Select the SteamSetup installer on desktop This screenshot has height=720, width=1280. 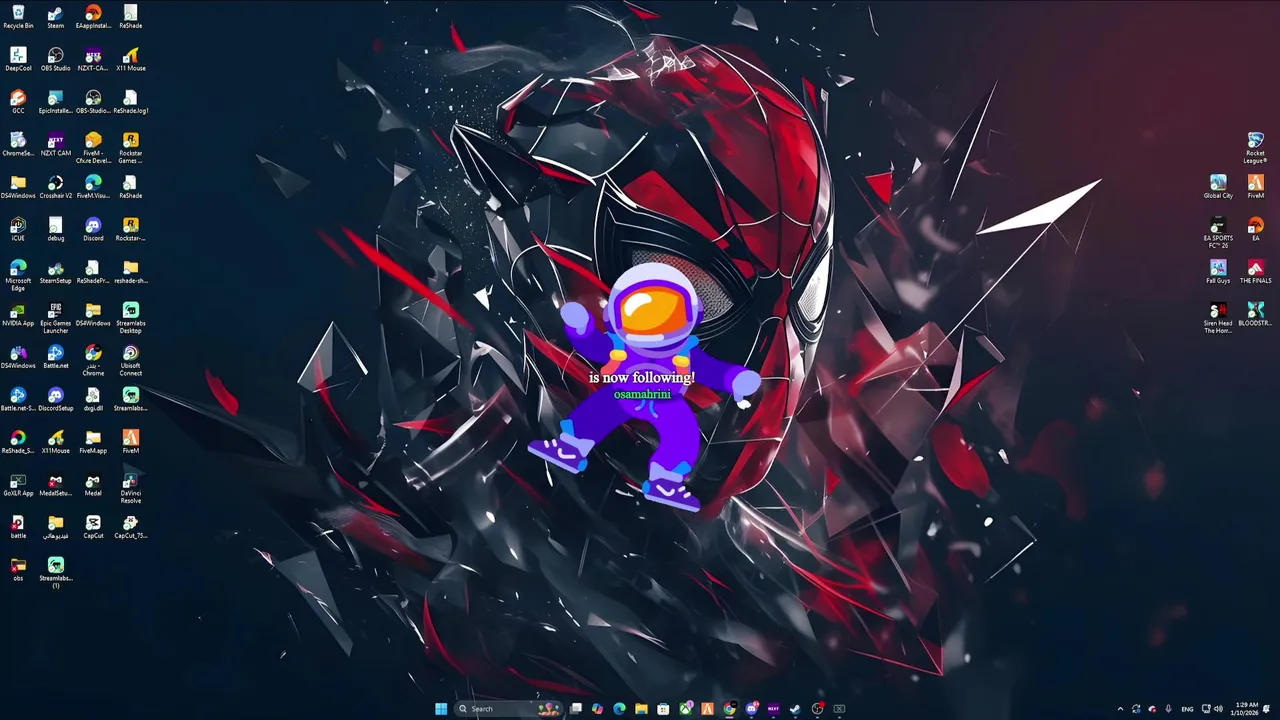(x=55, y=272)
